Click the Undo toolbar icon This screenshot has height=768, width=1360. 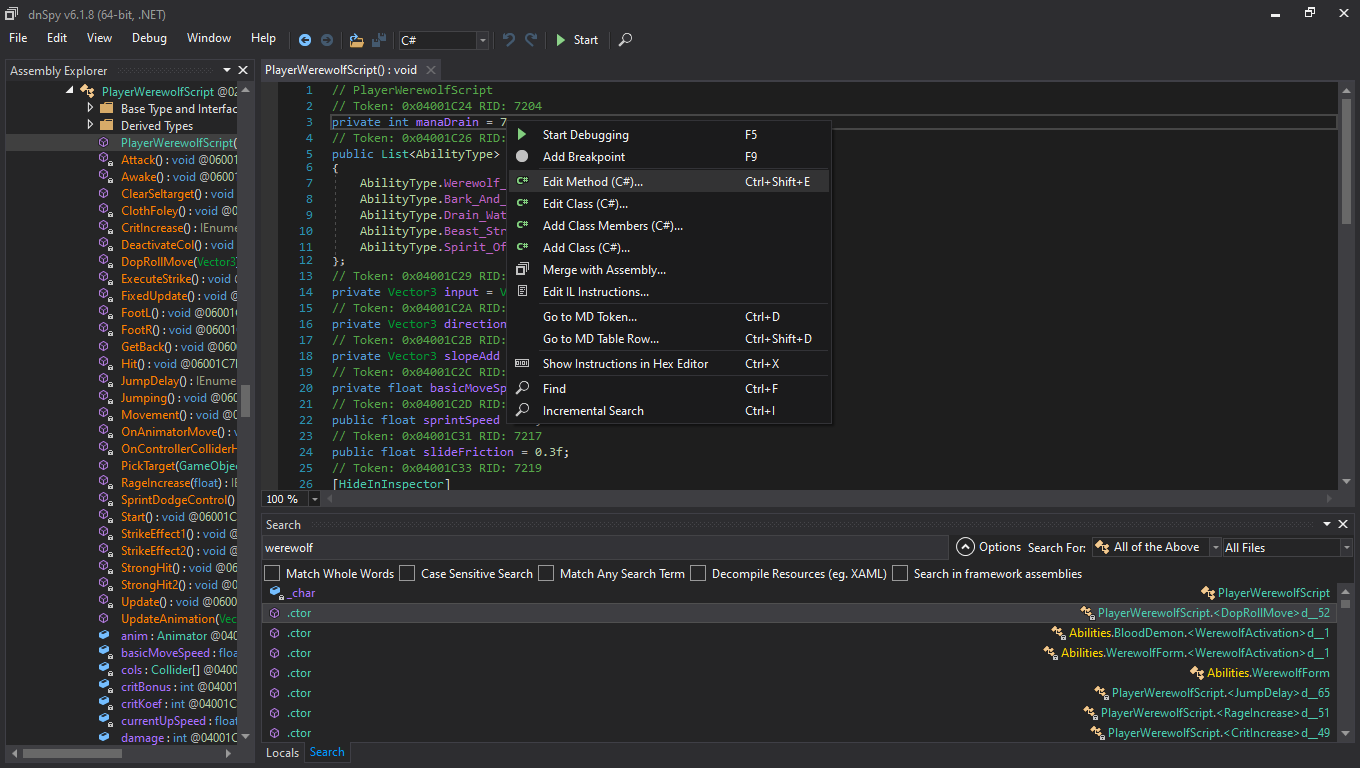tap(509, 40)
